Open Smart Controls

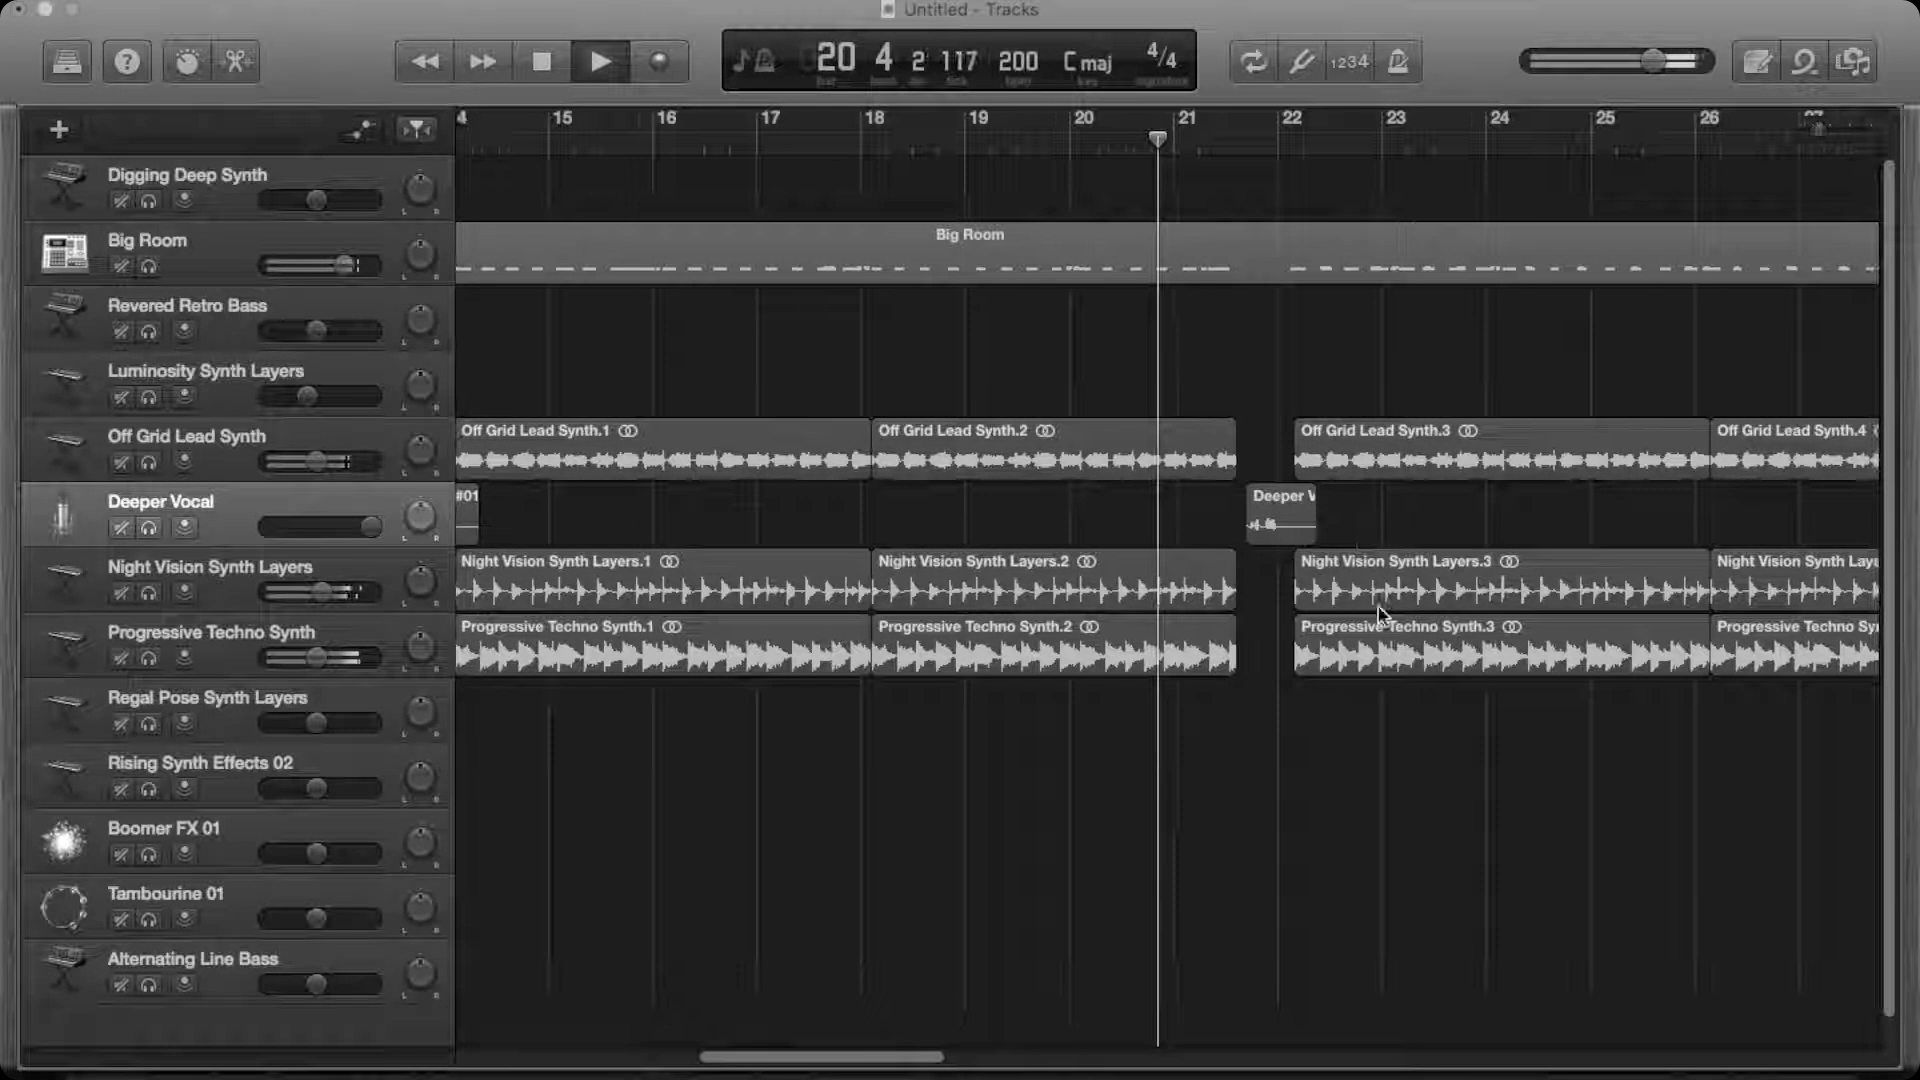187,62
